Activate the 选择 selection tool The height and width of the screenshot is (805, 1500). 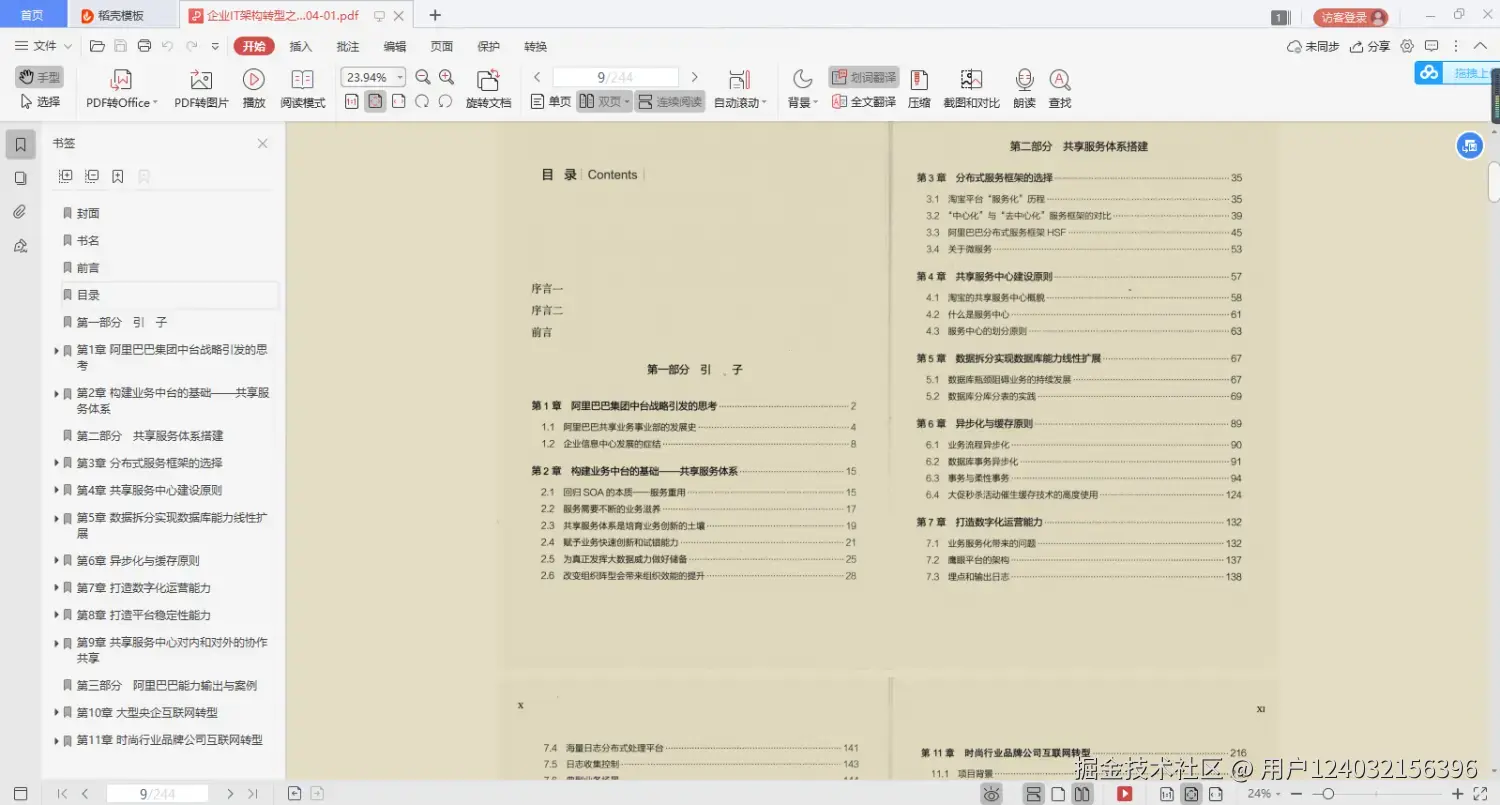39,102
